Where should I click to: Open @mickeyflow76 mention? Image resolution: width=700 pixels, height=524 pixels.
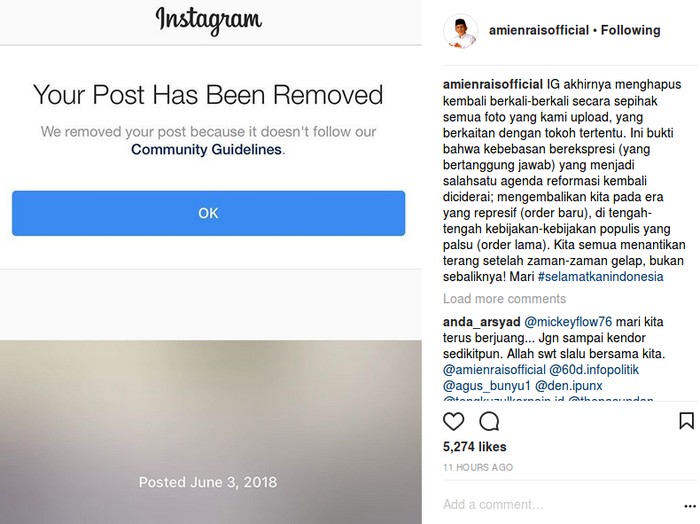(568, 322)
